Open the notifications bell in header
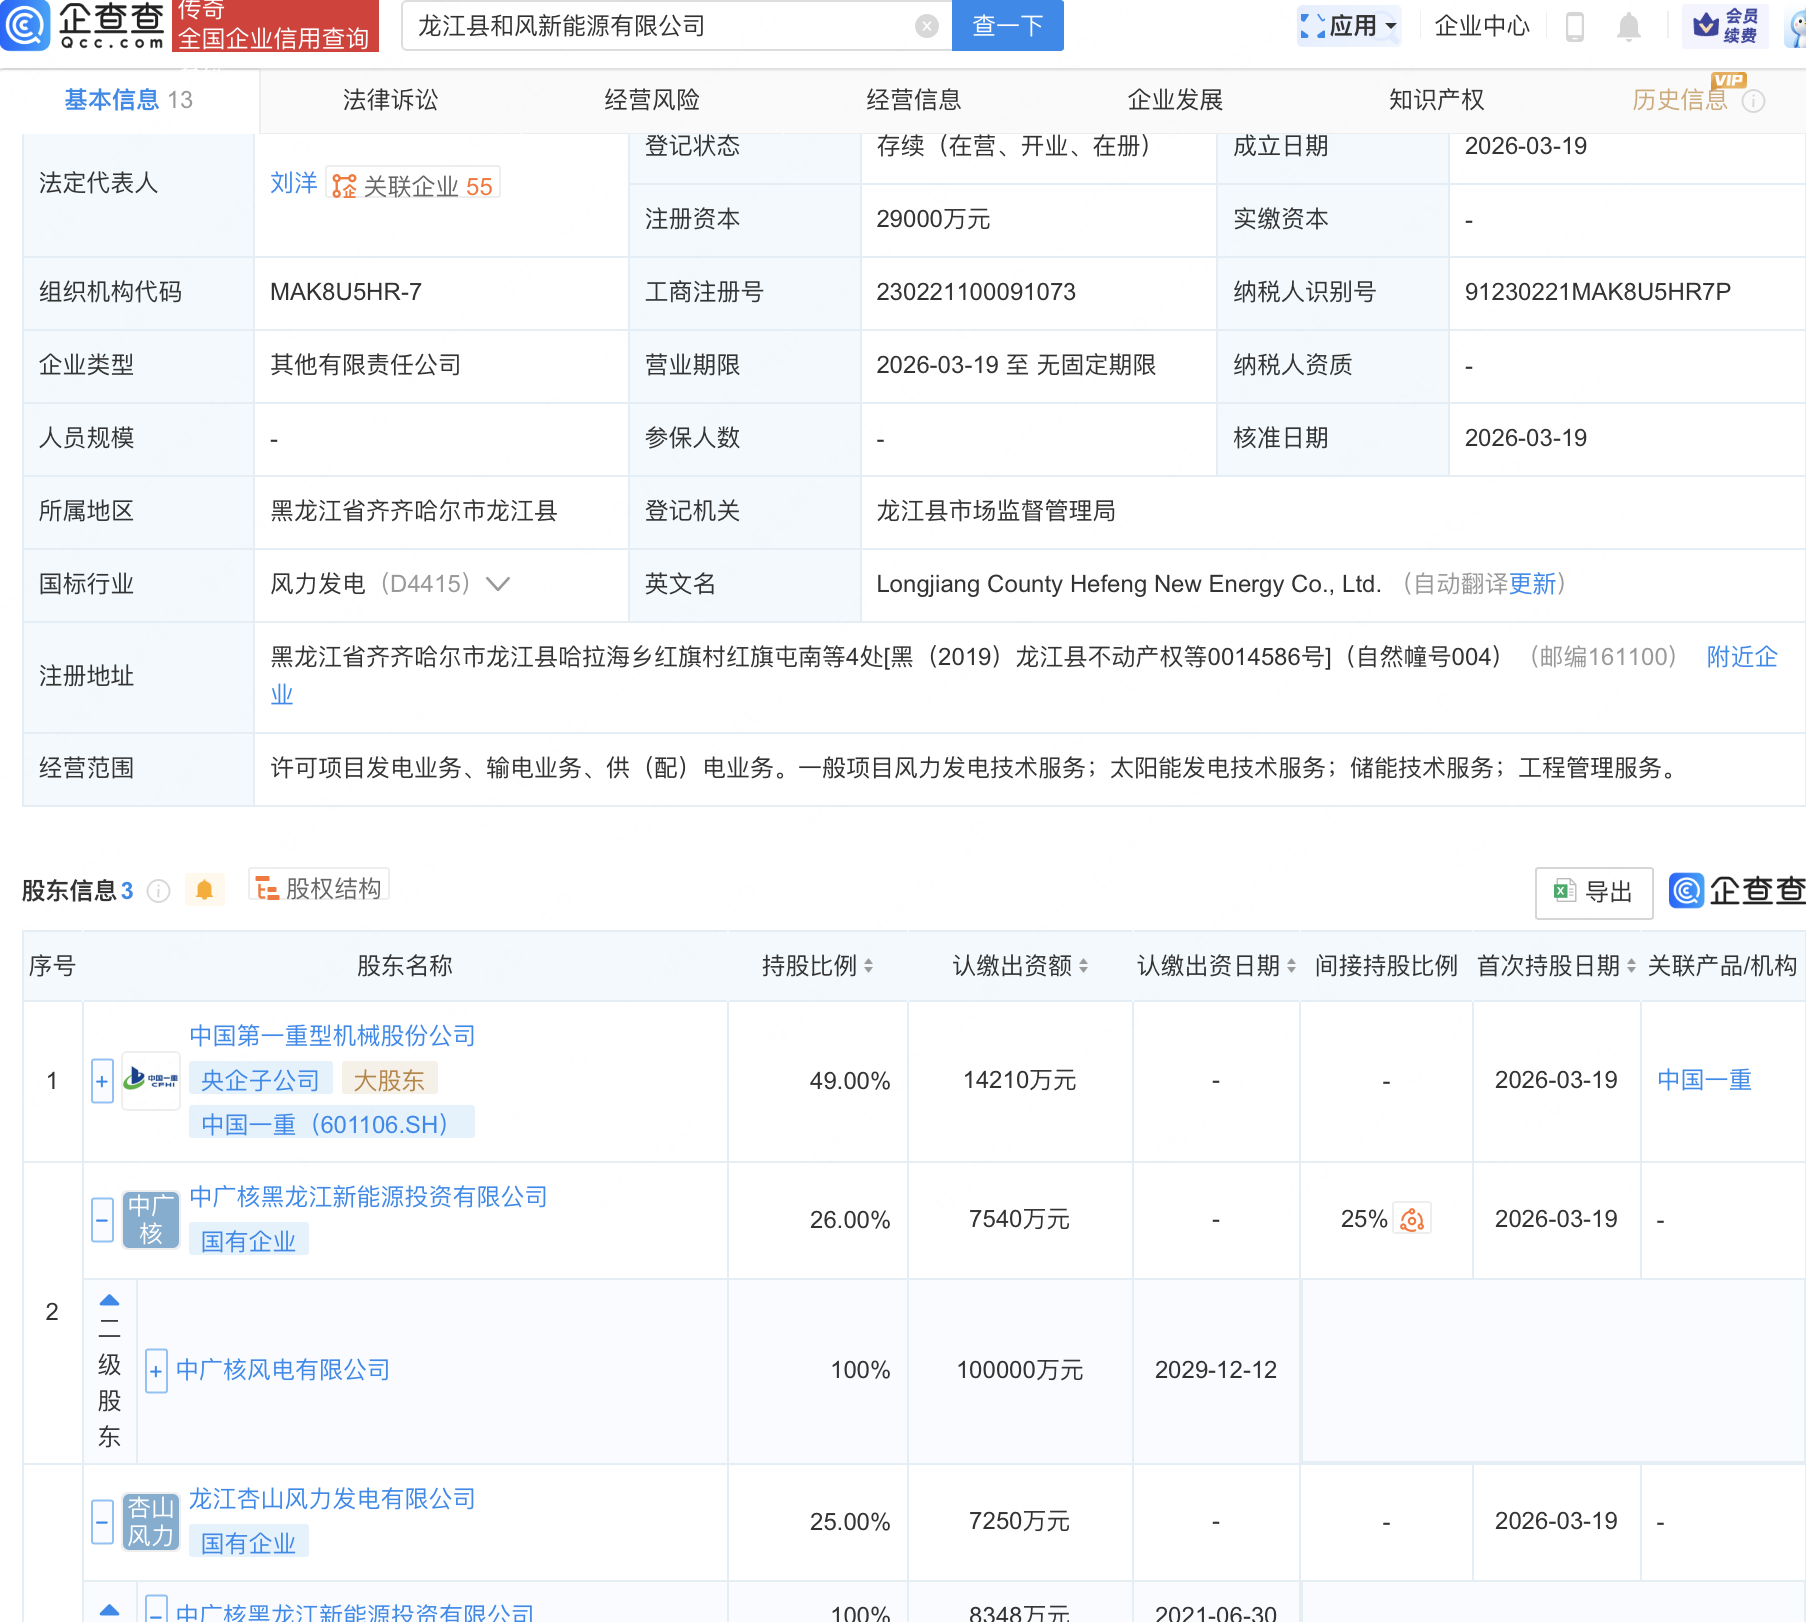The image size is (1806, 1622). pyautogui.click(x=1628, y=26)
